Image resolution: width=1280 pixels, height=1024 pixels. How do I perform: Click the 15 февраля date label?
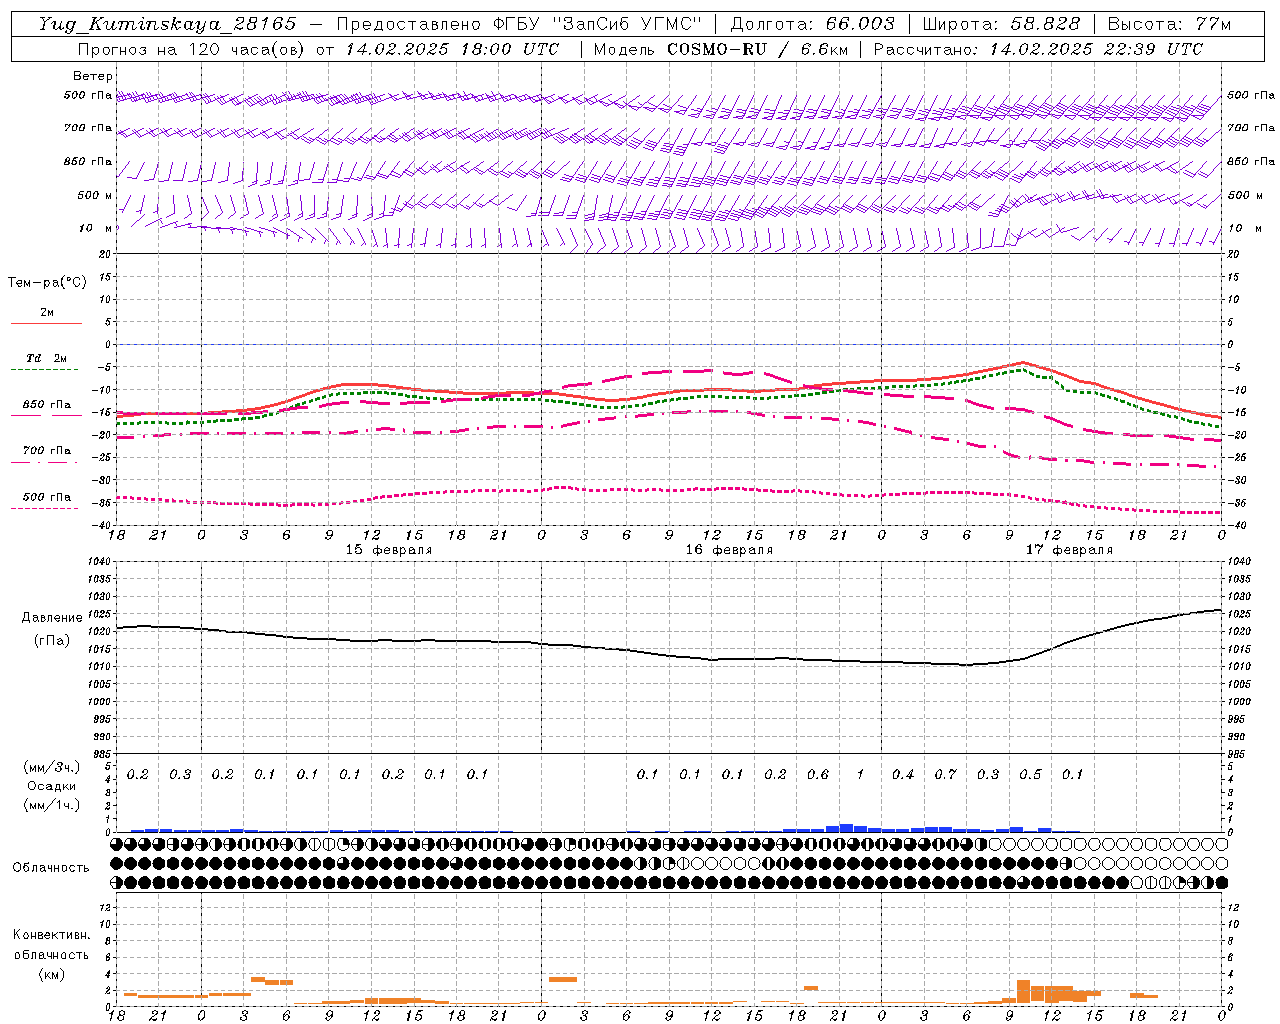coord(389,550)
